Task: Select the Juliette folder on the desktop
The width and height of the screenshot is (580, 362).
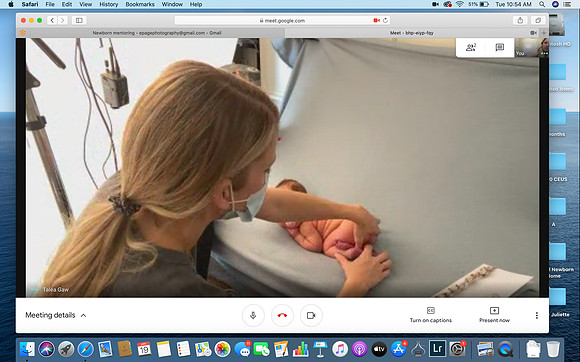Action: 558,301
